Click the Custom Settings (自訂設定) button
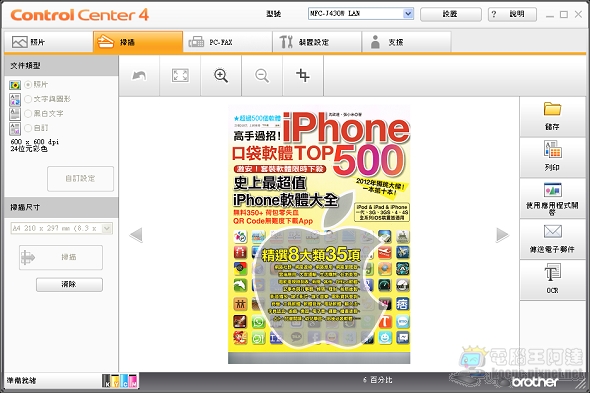 point(81,178)
